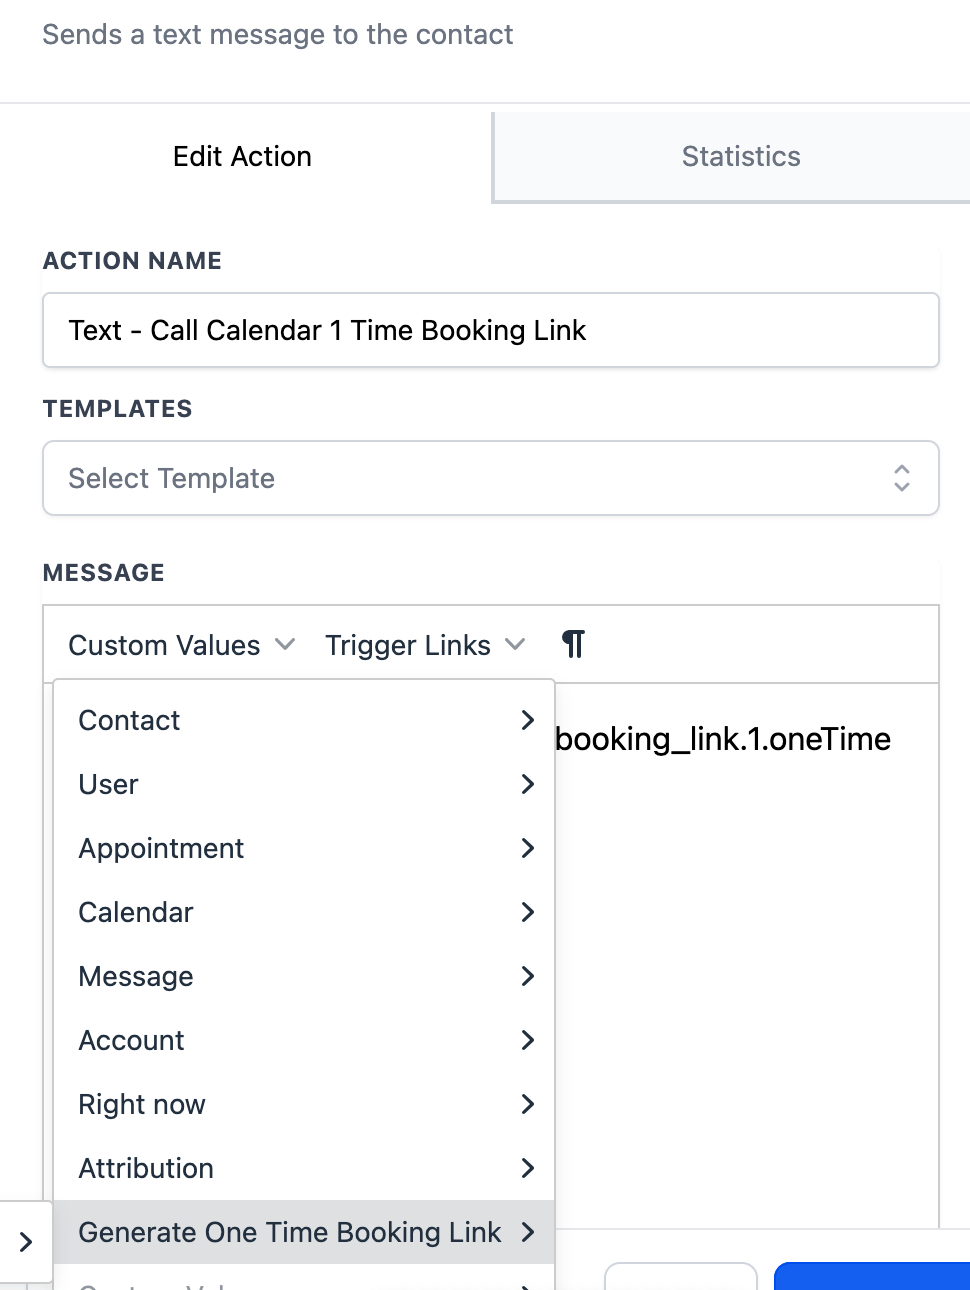Open the Contact submenu chevron
Viewport: 970px width, 1290px height.
528,720
